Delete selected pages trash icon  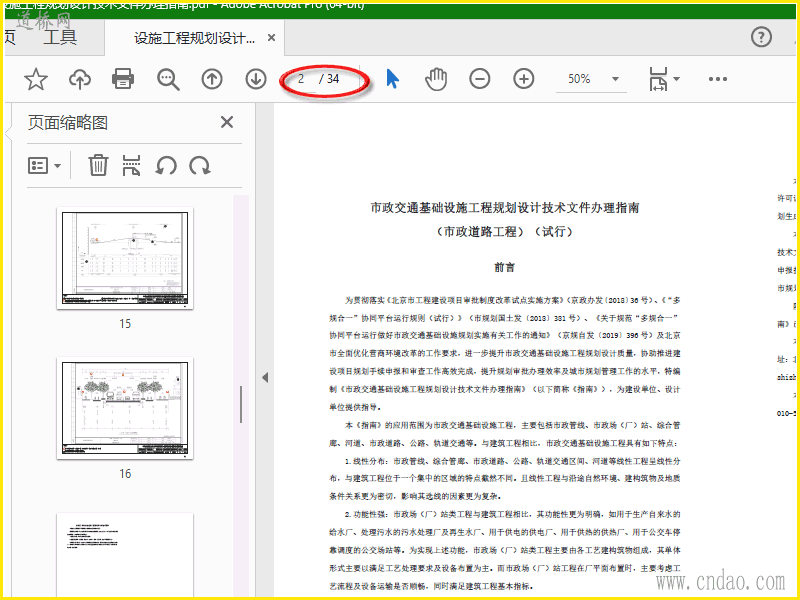click(98, 165)
